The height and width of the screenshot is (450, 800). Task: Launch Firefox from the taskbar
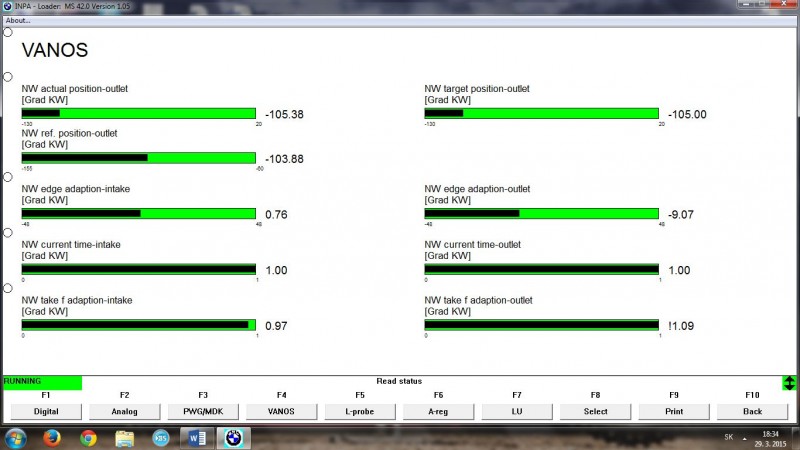(52, 438)
